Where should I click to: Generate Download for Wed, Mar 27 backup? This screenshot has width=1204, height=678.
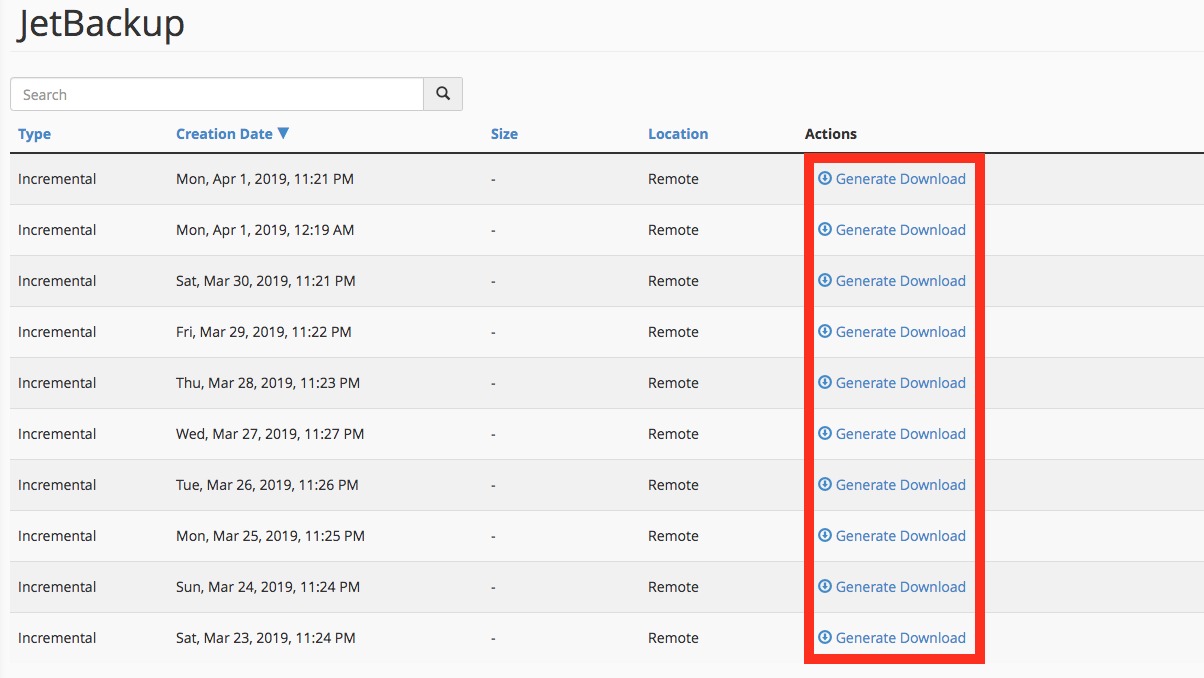(x=901, y=434)
